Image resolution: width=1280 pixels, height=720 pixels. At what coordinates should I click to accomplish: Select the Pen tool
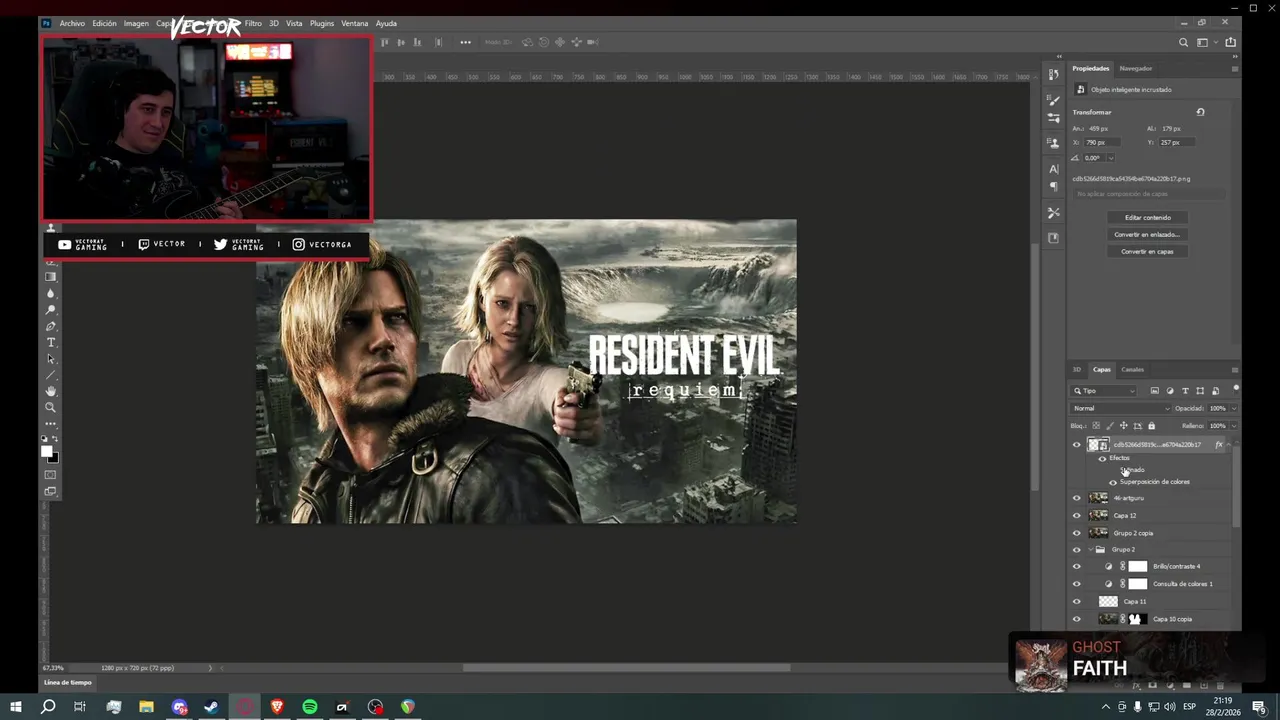coord(51,326)
